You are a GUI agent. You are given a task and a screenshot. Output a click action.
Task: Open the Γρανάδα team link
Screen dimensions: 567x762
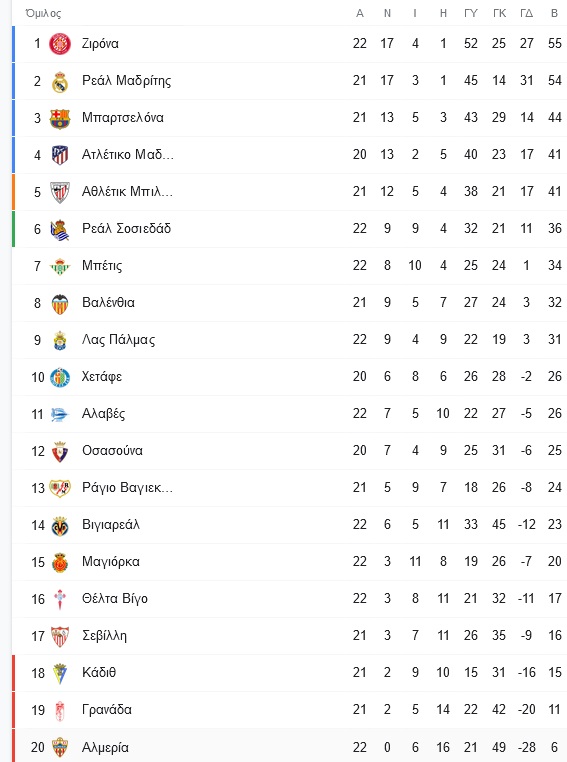pos(107,710)
